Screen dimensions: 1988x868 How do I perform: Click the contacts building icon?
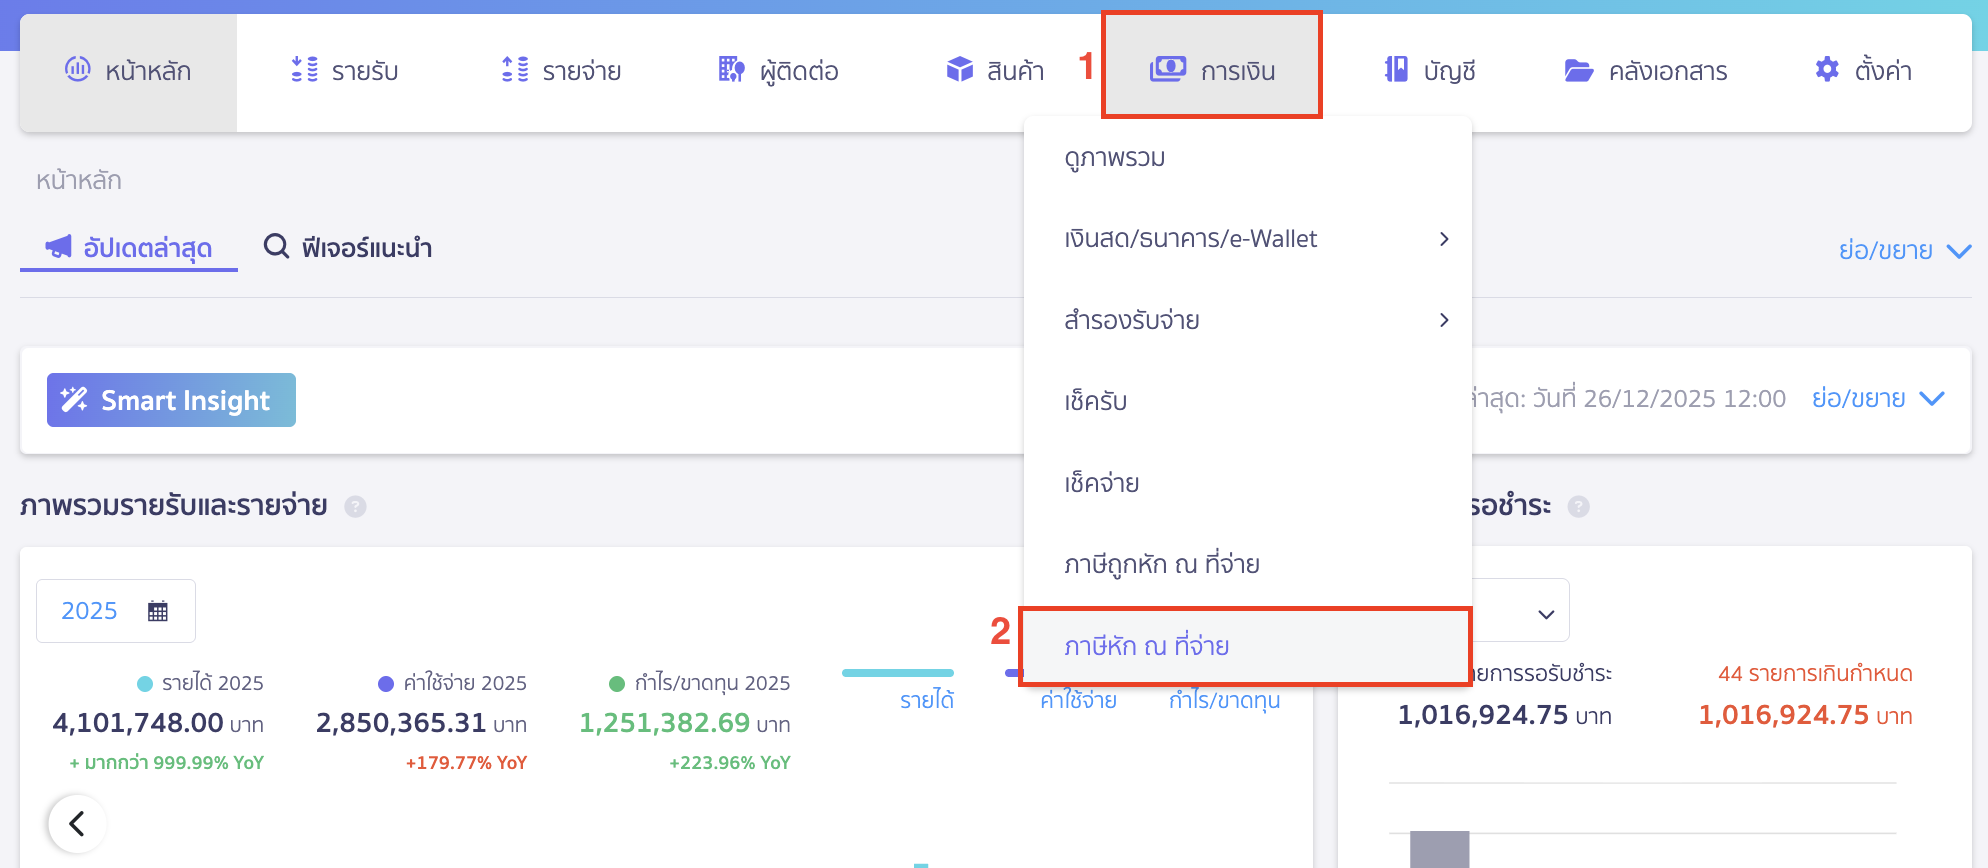(732, 69)
